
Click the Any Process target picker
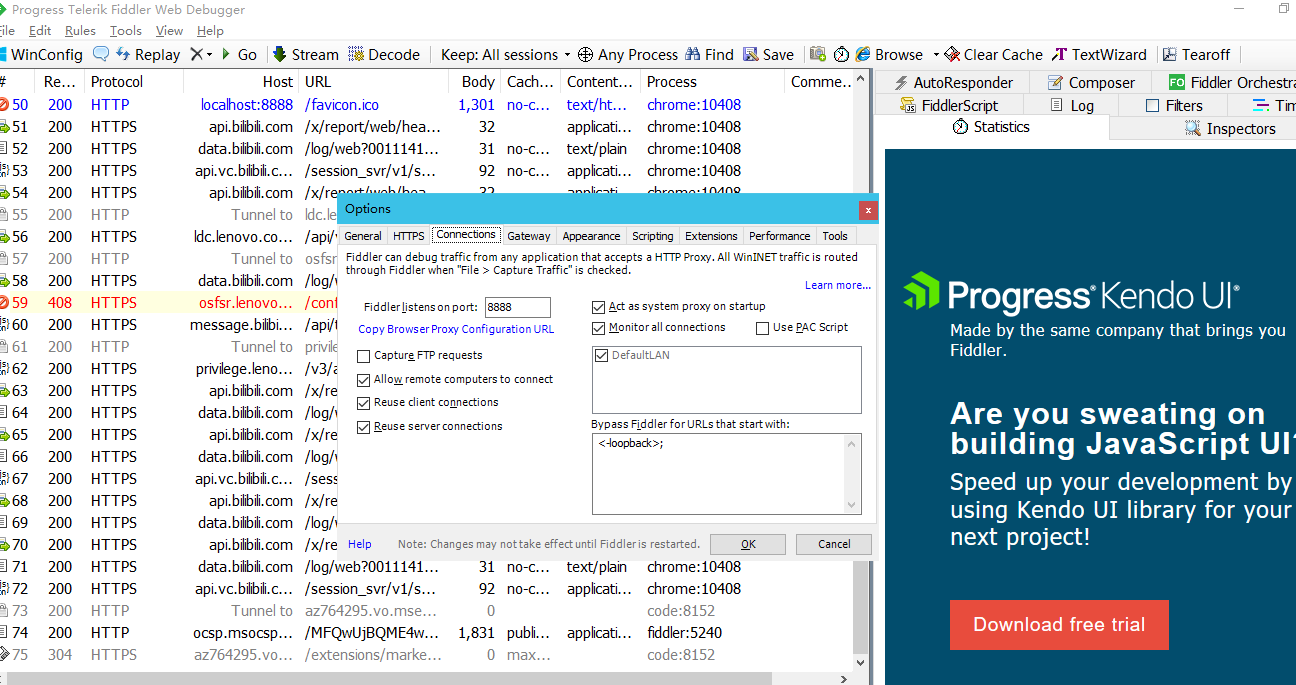[627, 55]
